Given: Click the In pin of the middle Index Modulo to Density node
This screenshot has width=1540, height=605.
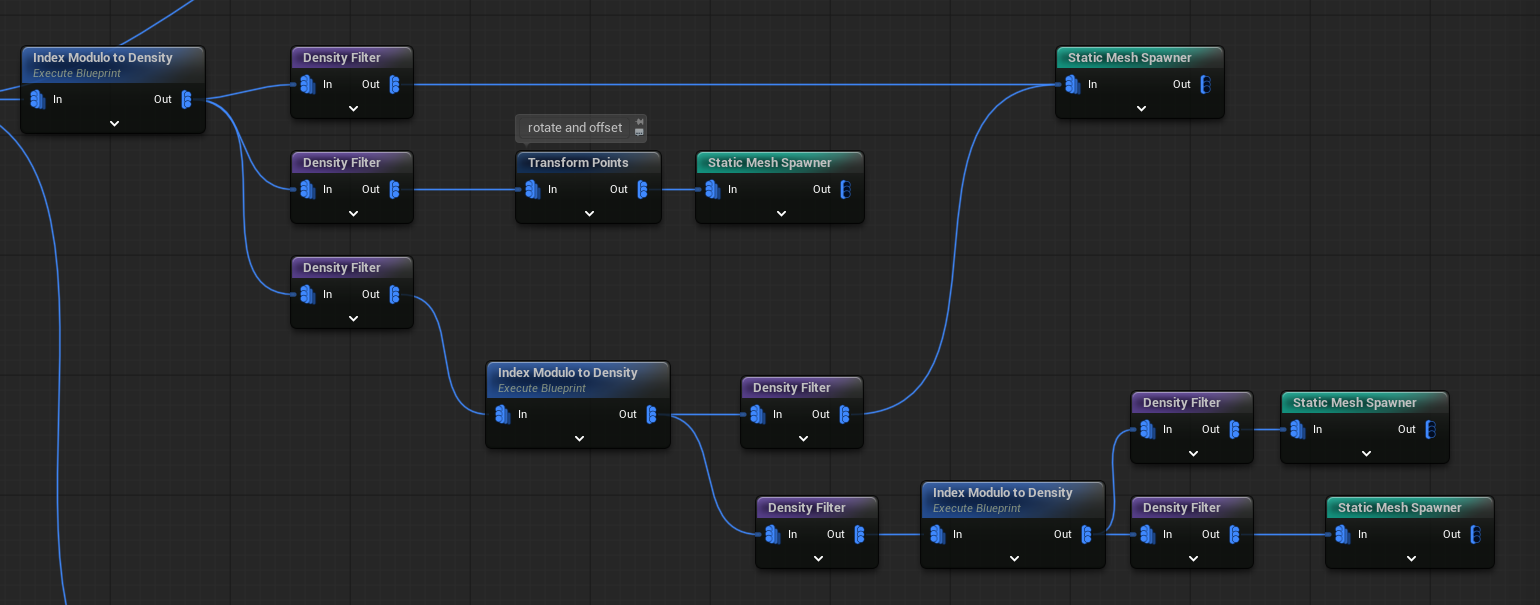Looking at the screenshot, I should click(502, 414).
